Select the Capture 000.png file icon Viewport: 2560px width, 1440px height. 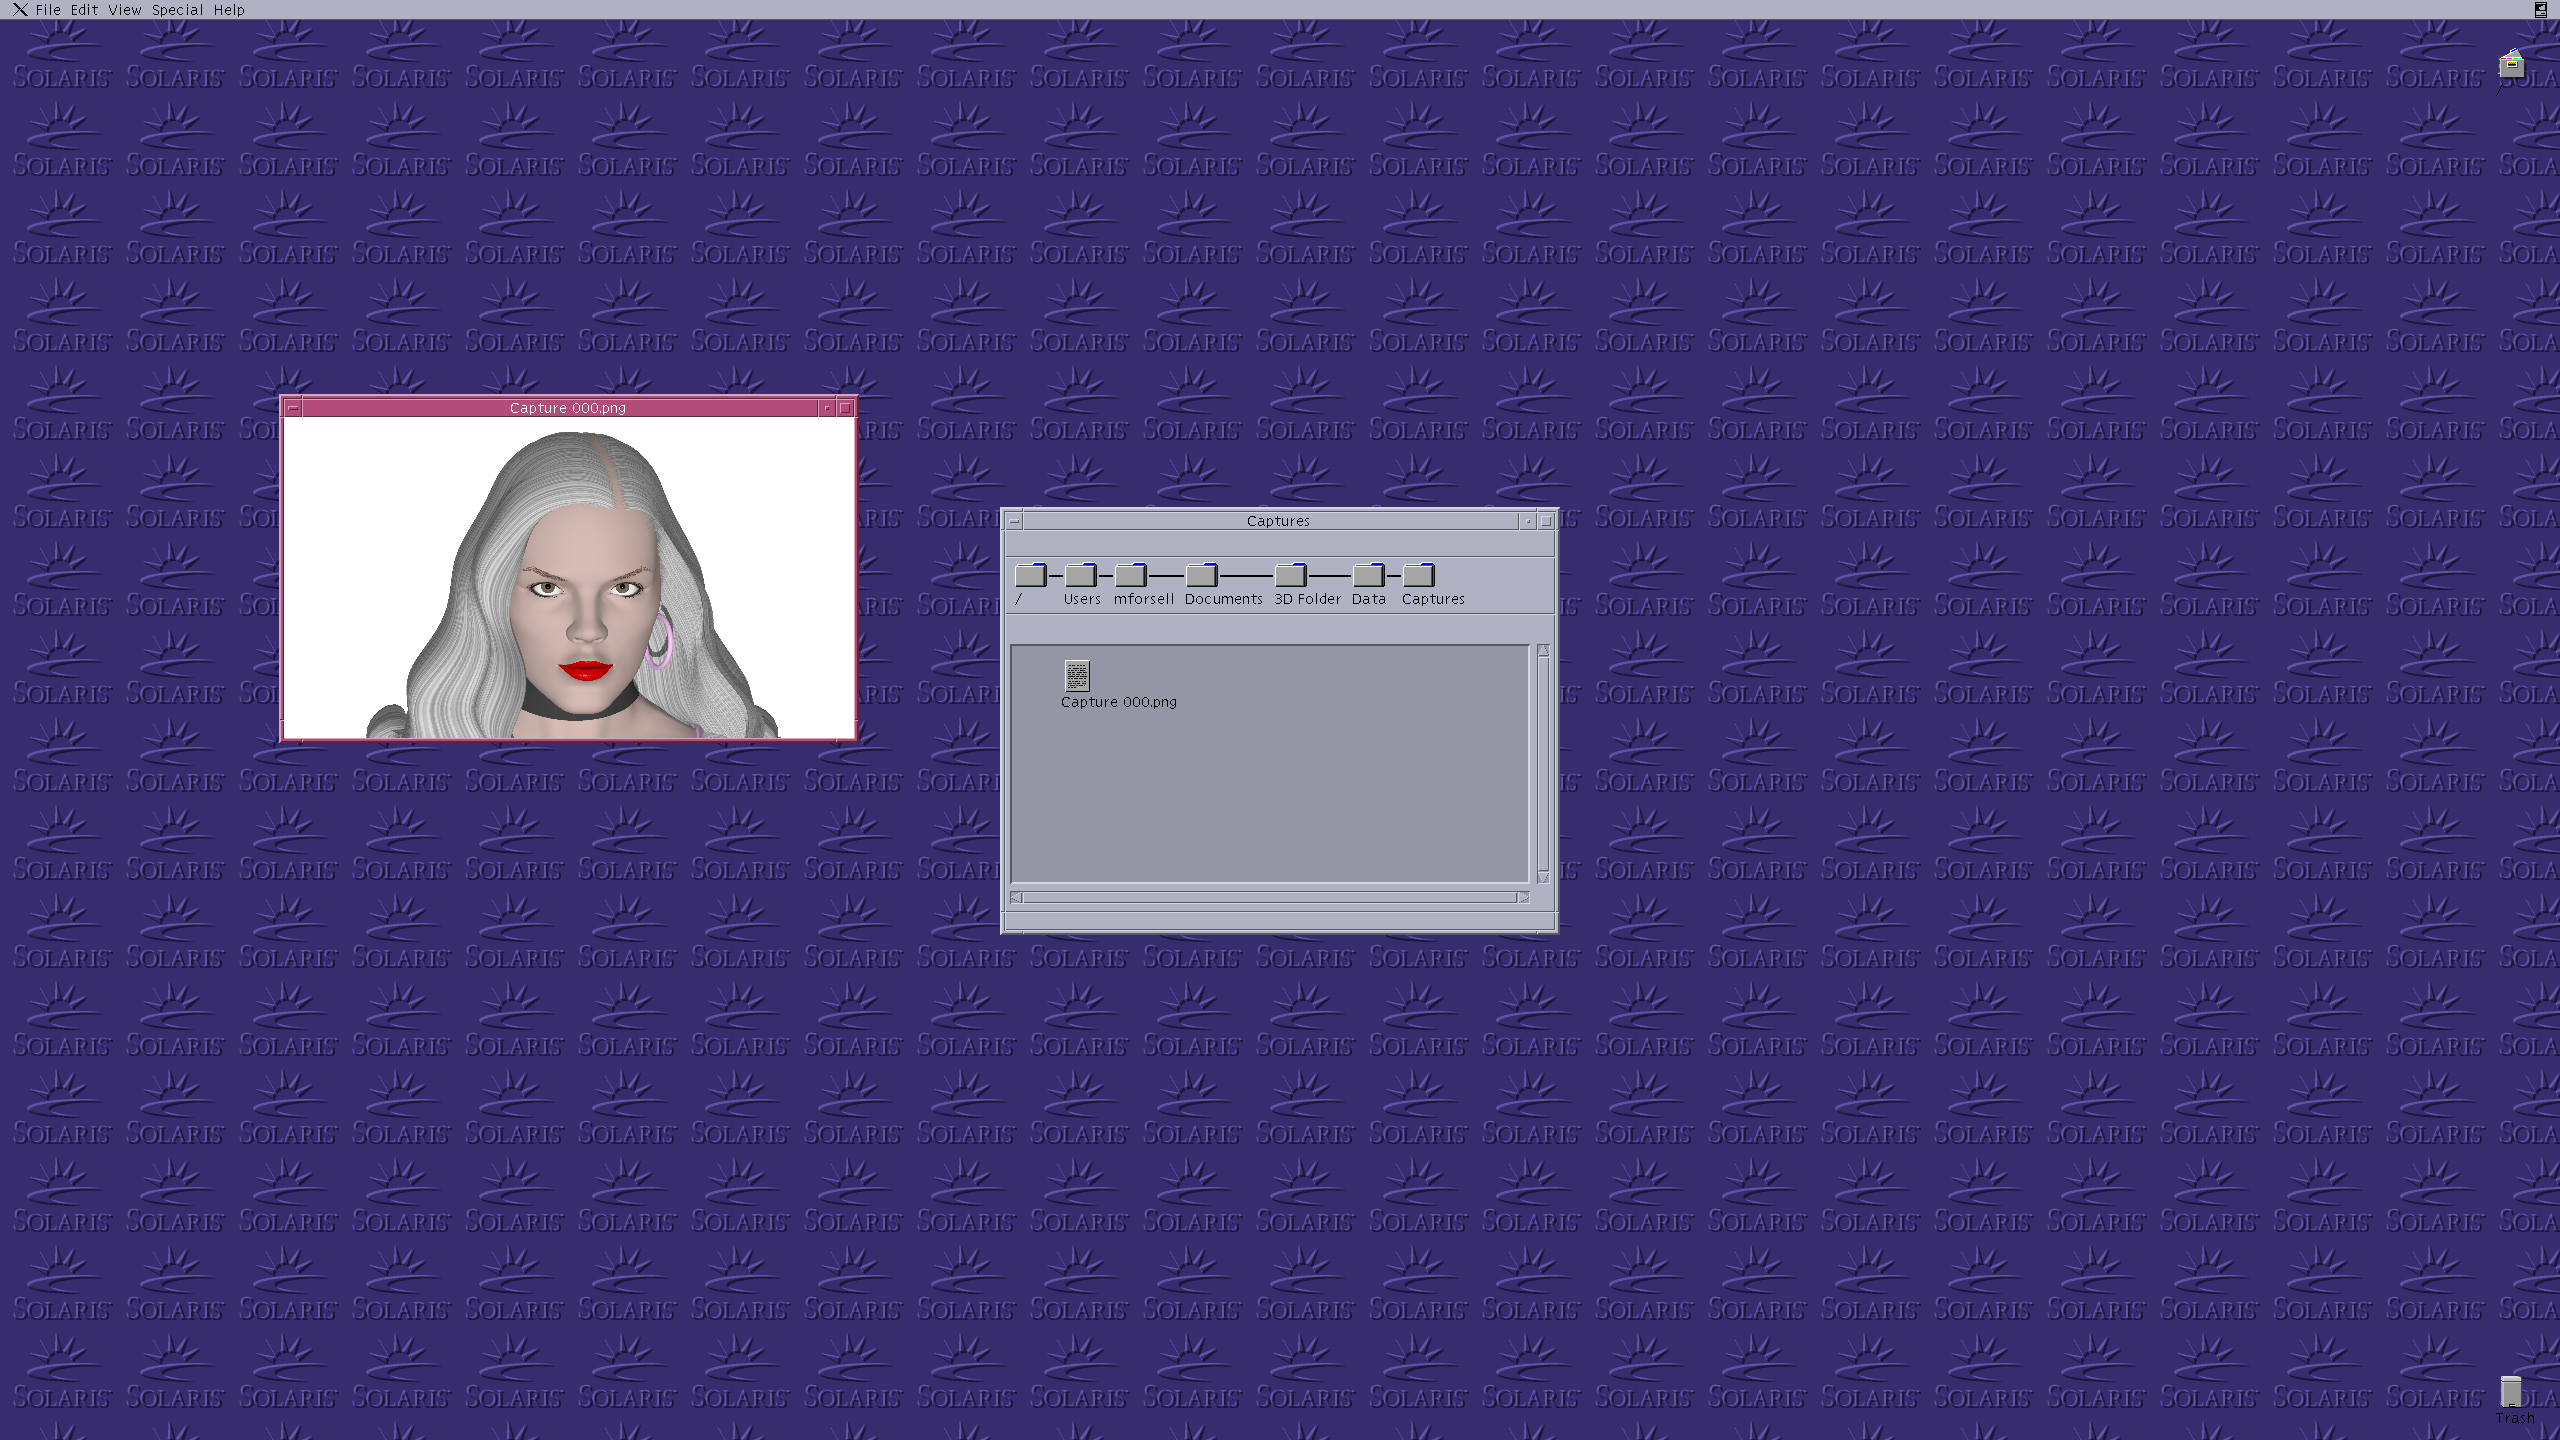(1077, 676)
